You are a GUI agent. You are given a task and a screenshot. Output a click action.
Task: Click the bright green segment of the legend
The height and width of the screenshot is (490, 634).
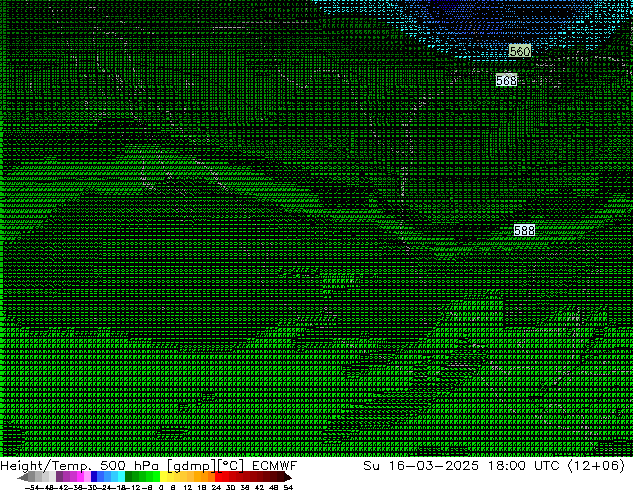156,477
